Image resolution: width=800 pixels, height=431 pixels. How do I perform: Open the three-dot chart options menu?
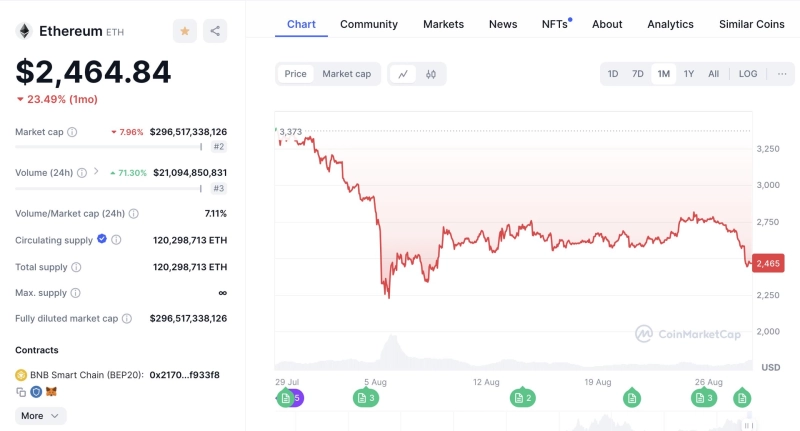[x=782, y=74]
